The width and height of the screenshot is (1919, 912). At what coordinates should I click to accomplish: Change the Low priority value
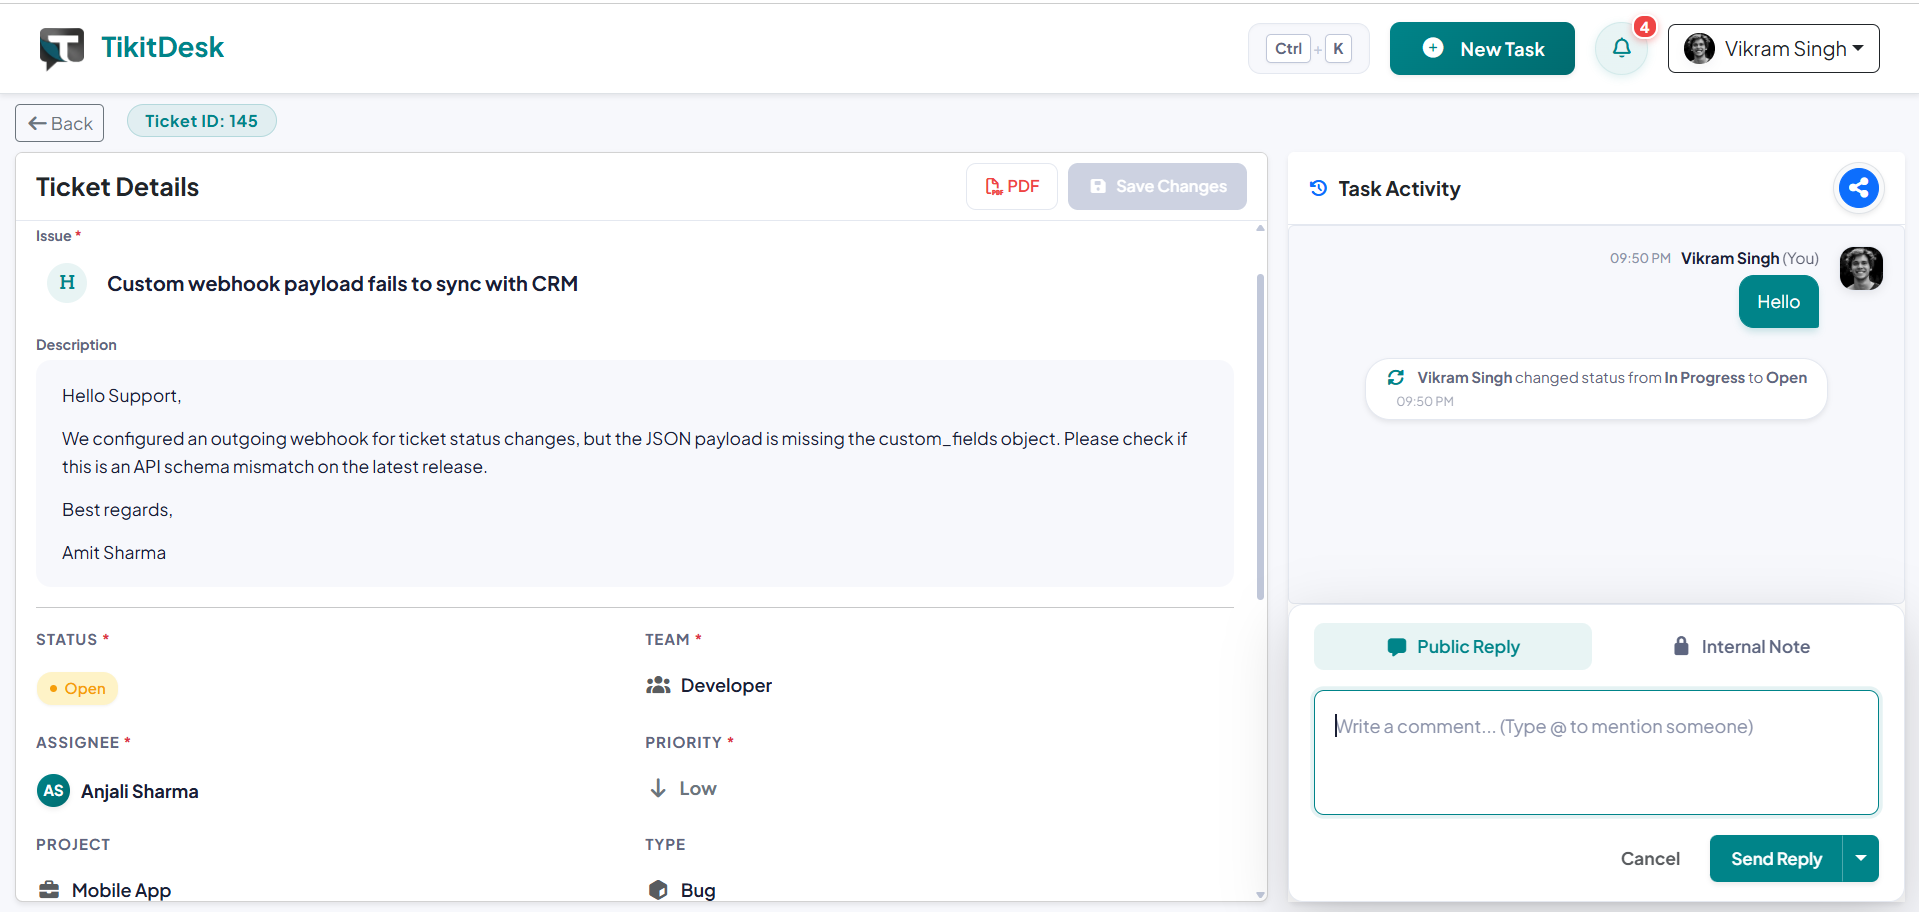tap(683, 788)
